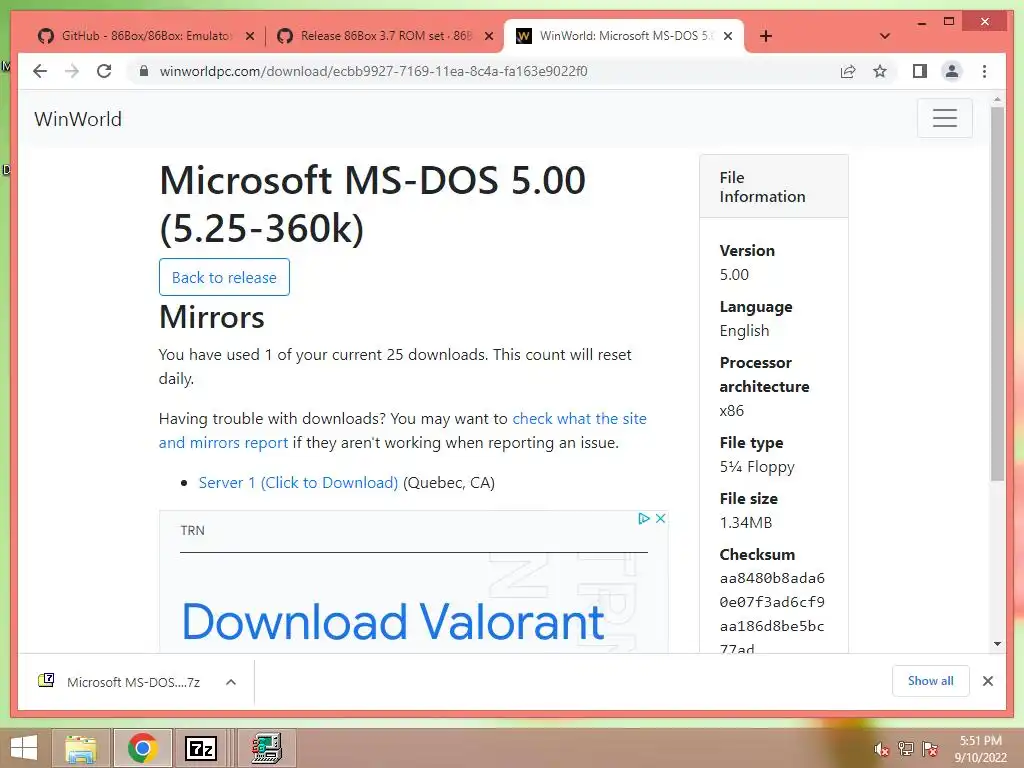Click the File Information panel header
1024x768 pixels.
pyautogui.click(x=773, y=187)
